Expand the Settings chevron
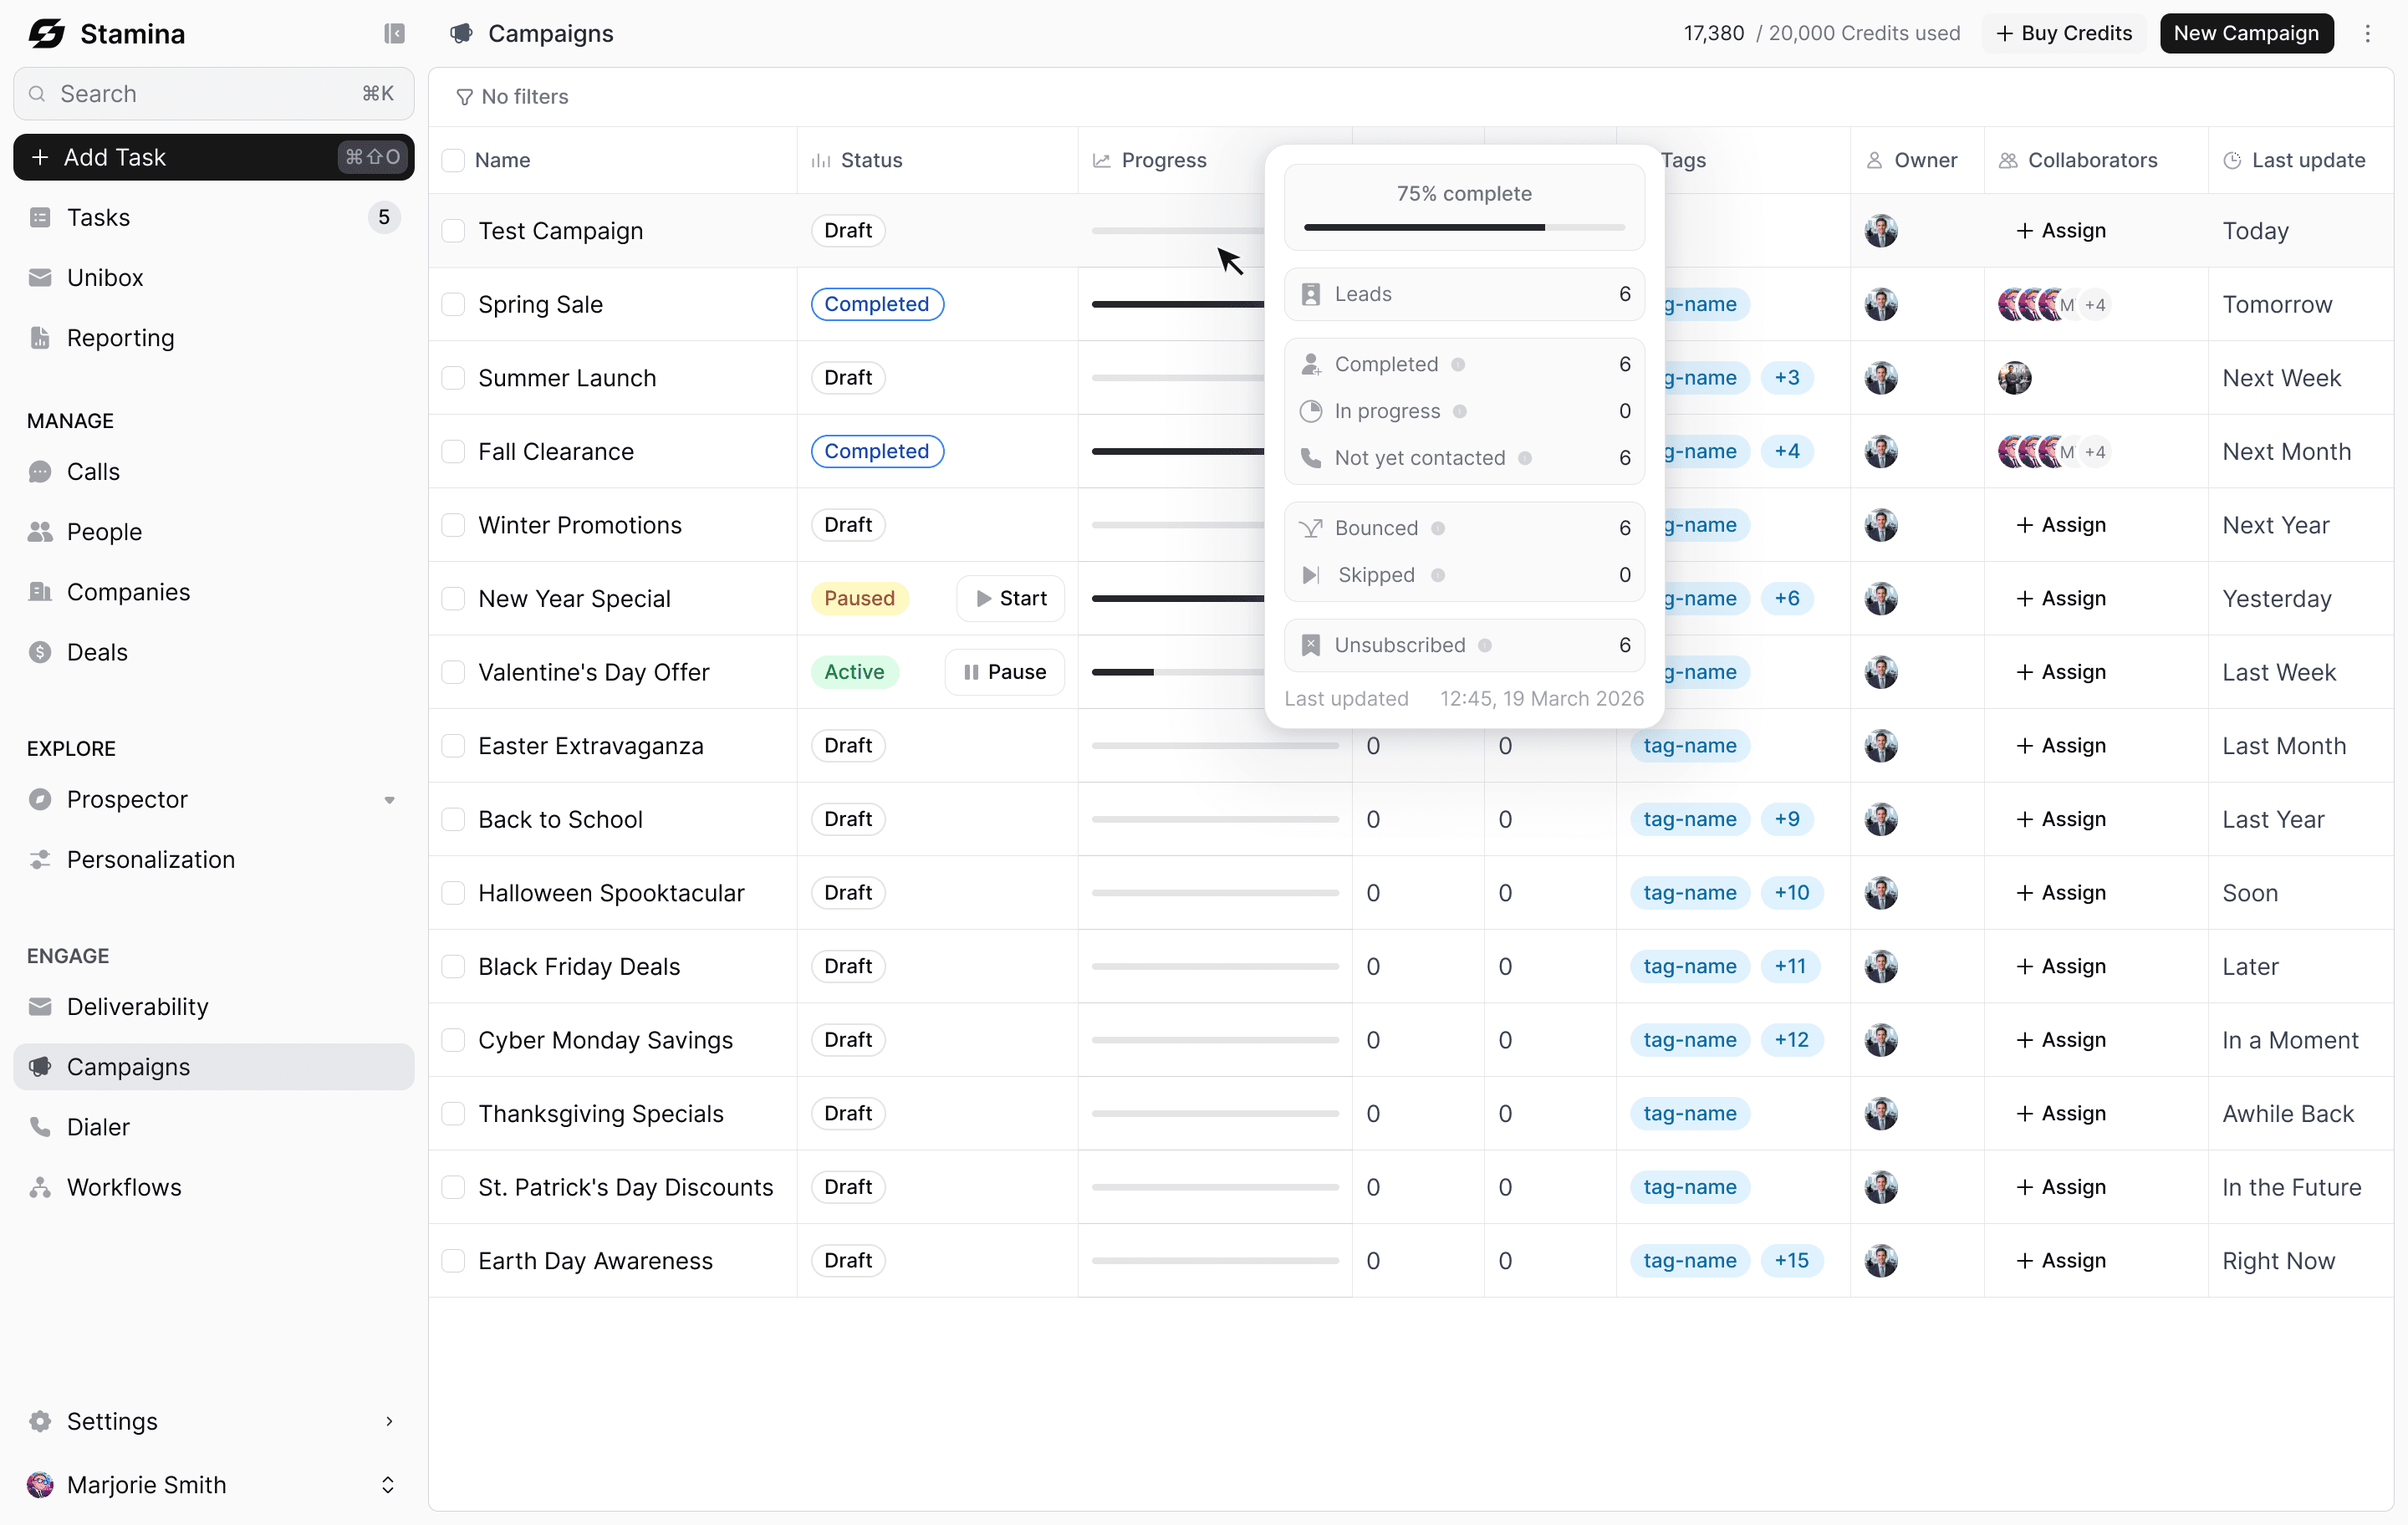 (389, 1421)
